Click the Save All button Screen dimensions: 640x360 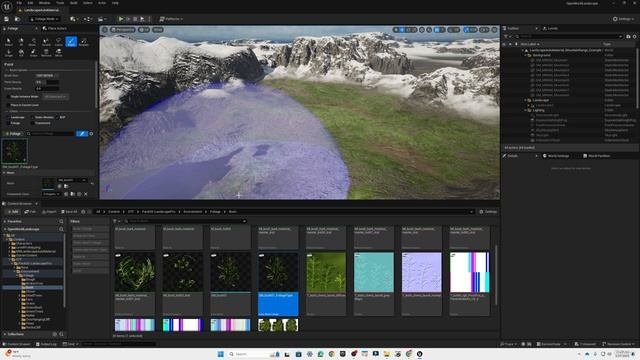pos(69,212)
